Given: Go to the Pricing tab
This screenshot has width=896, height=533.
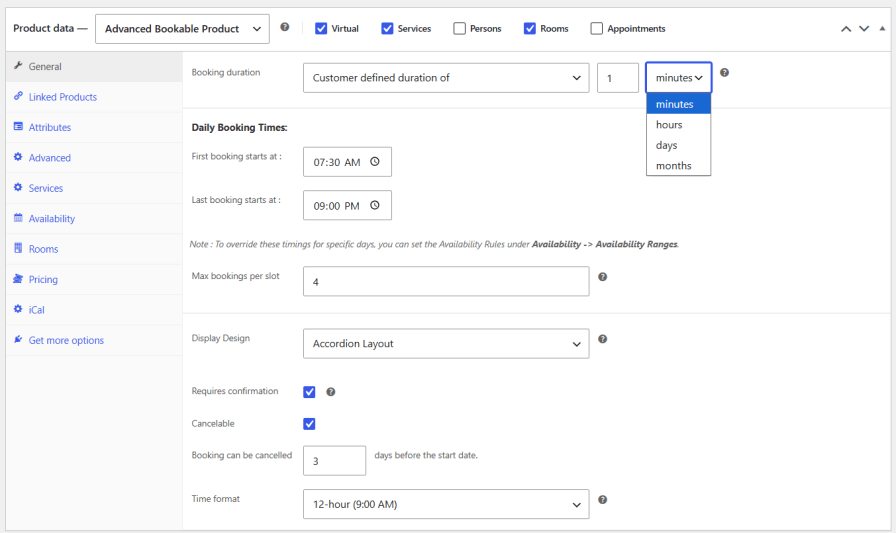Looking at the screenshot, I should pyautogui.click(x=94, y=279).
